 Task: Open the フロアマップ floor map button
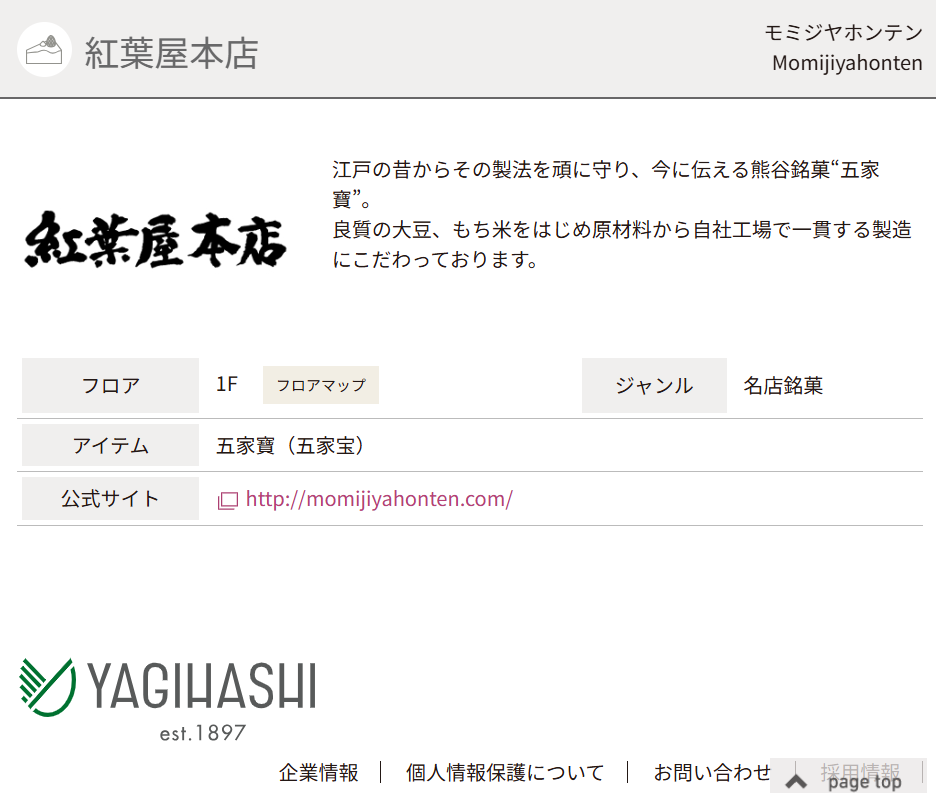pos(321,385)
